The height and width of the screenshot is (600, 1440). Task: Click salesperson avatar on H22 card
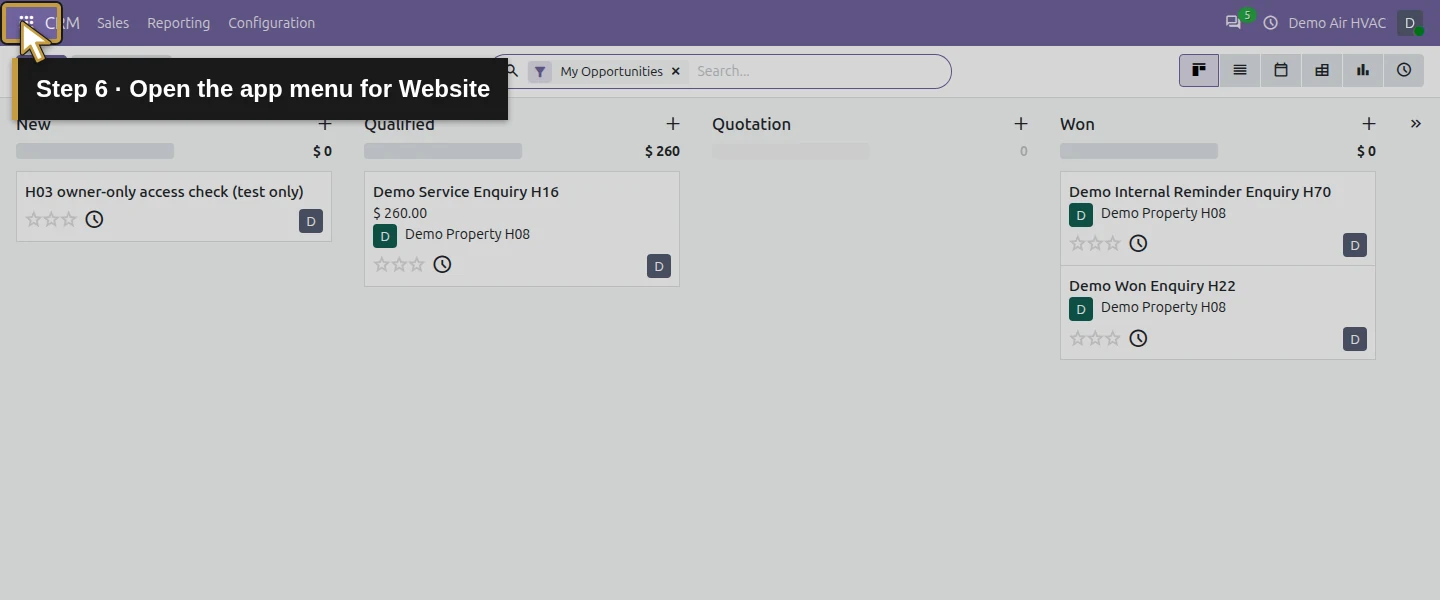pyautogui.click(x=1355, y=339)
